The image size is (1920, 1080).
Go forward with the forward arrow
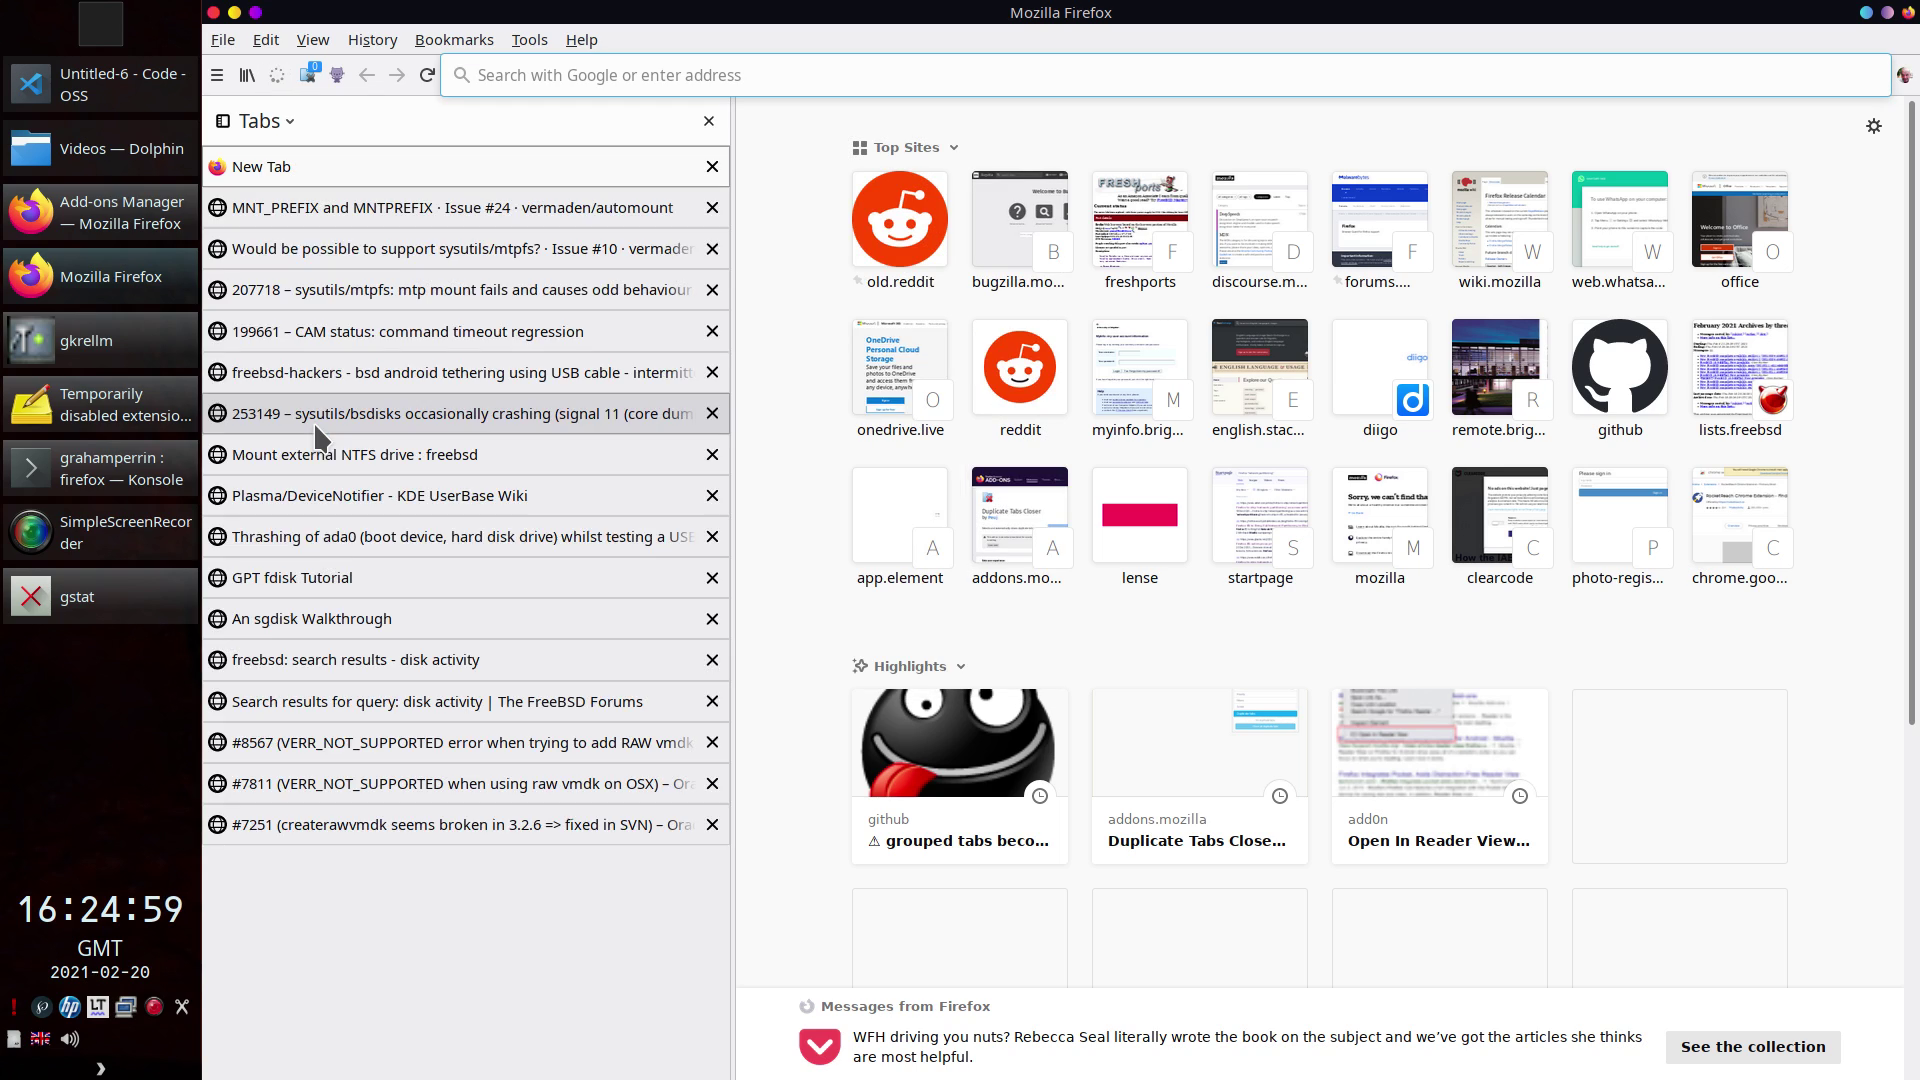pyautogui.click(x=397, y=75)
